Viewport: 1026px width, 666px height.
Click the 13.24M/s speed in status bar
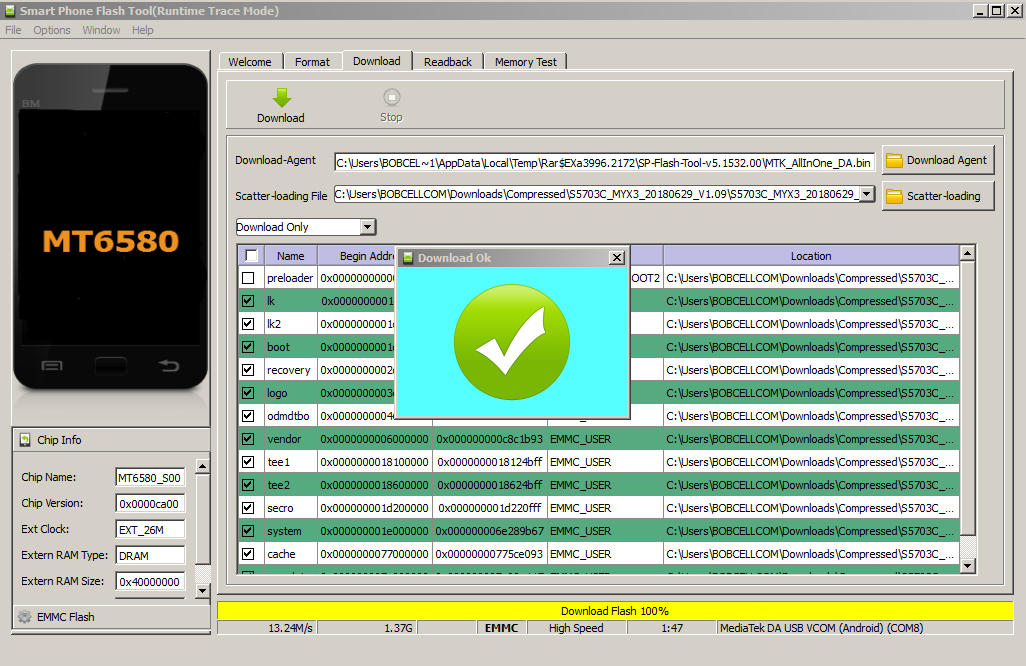click(291, 628)
